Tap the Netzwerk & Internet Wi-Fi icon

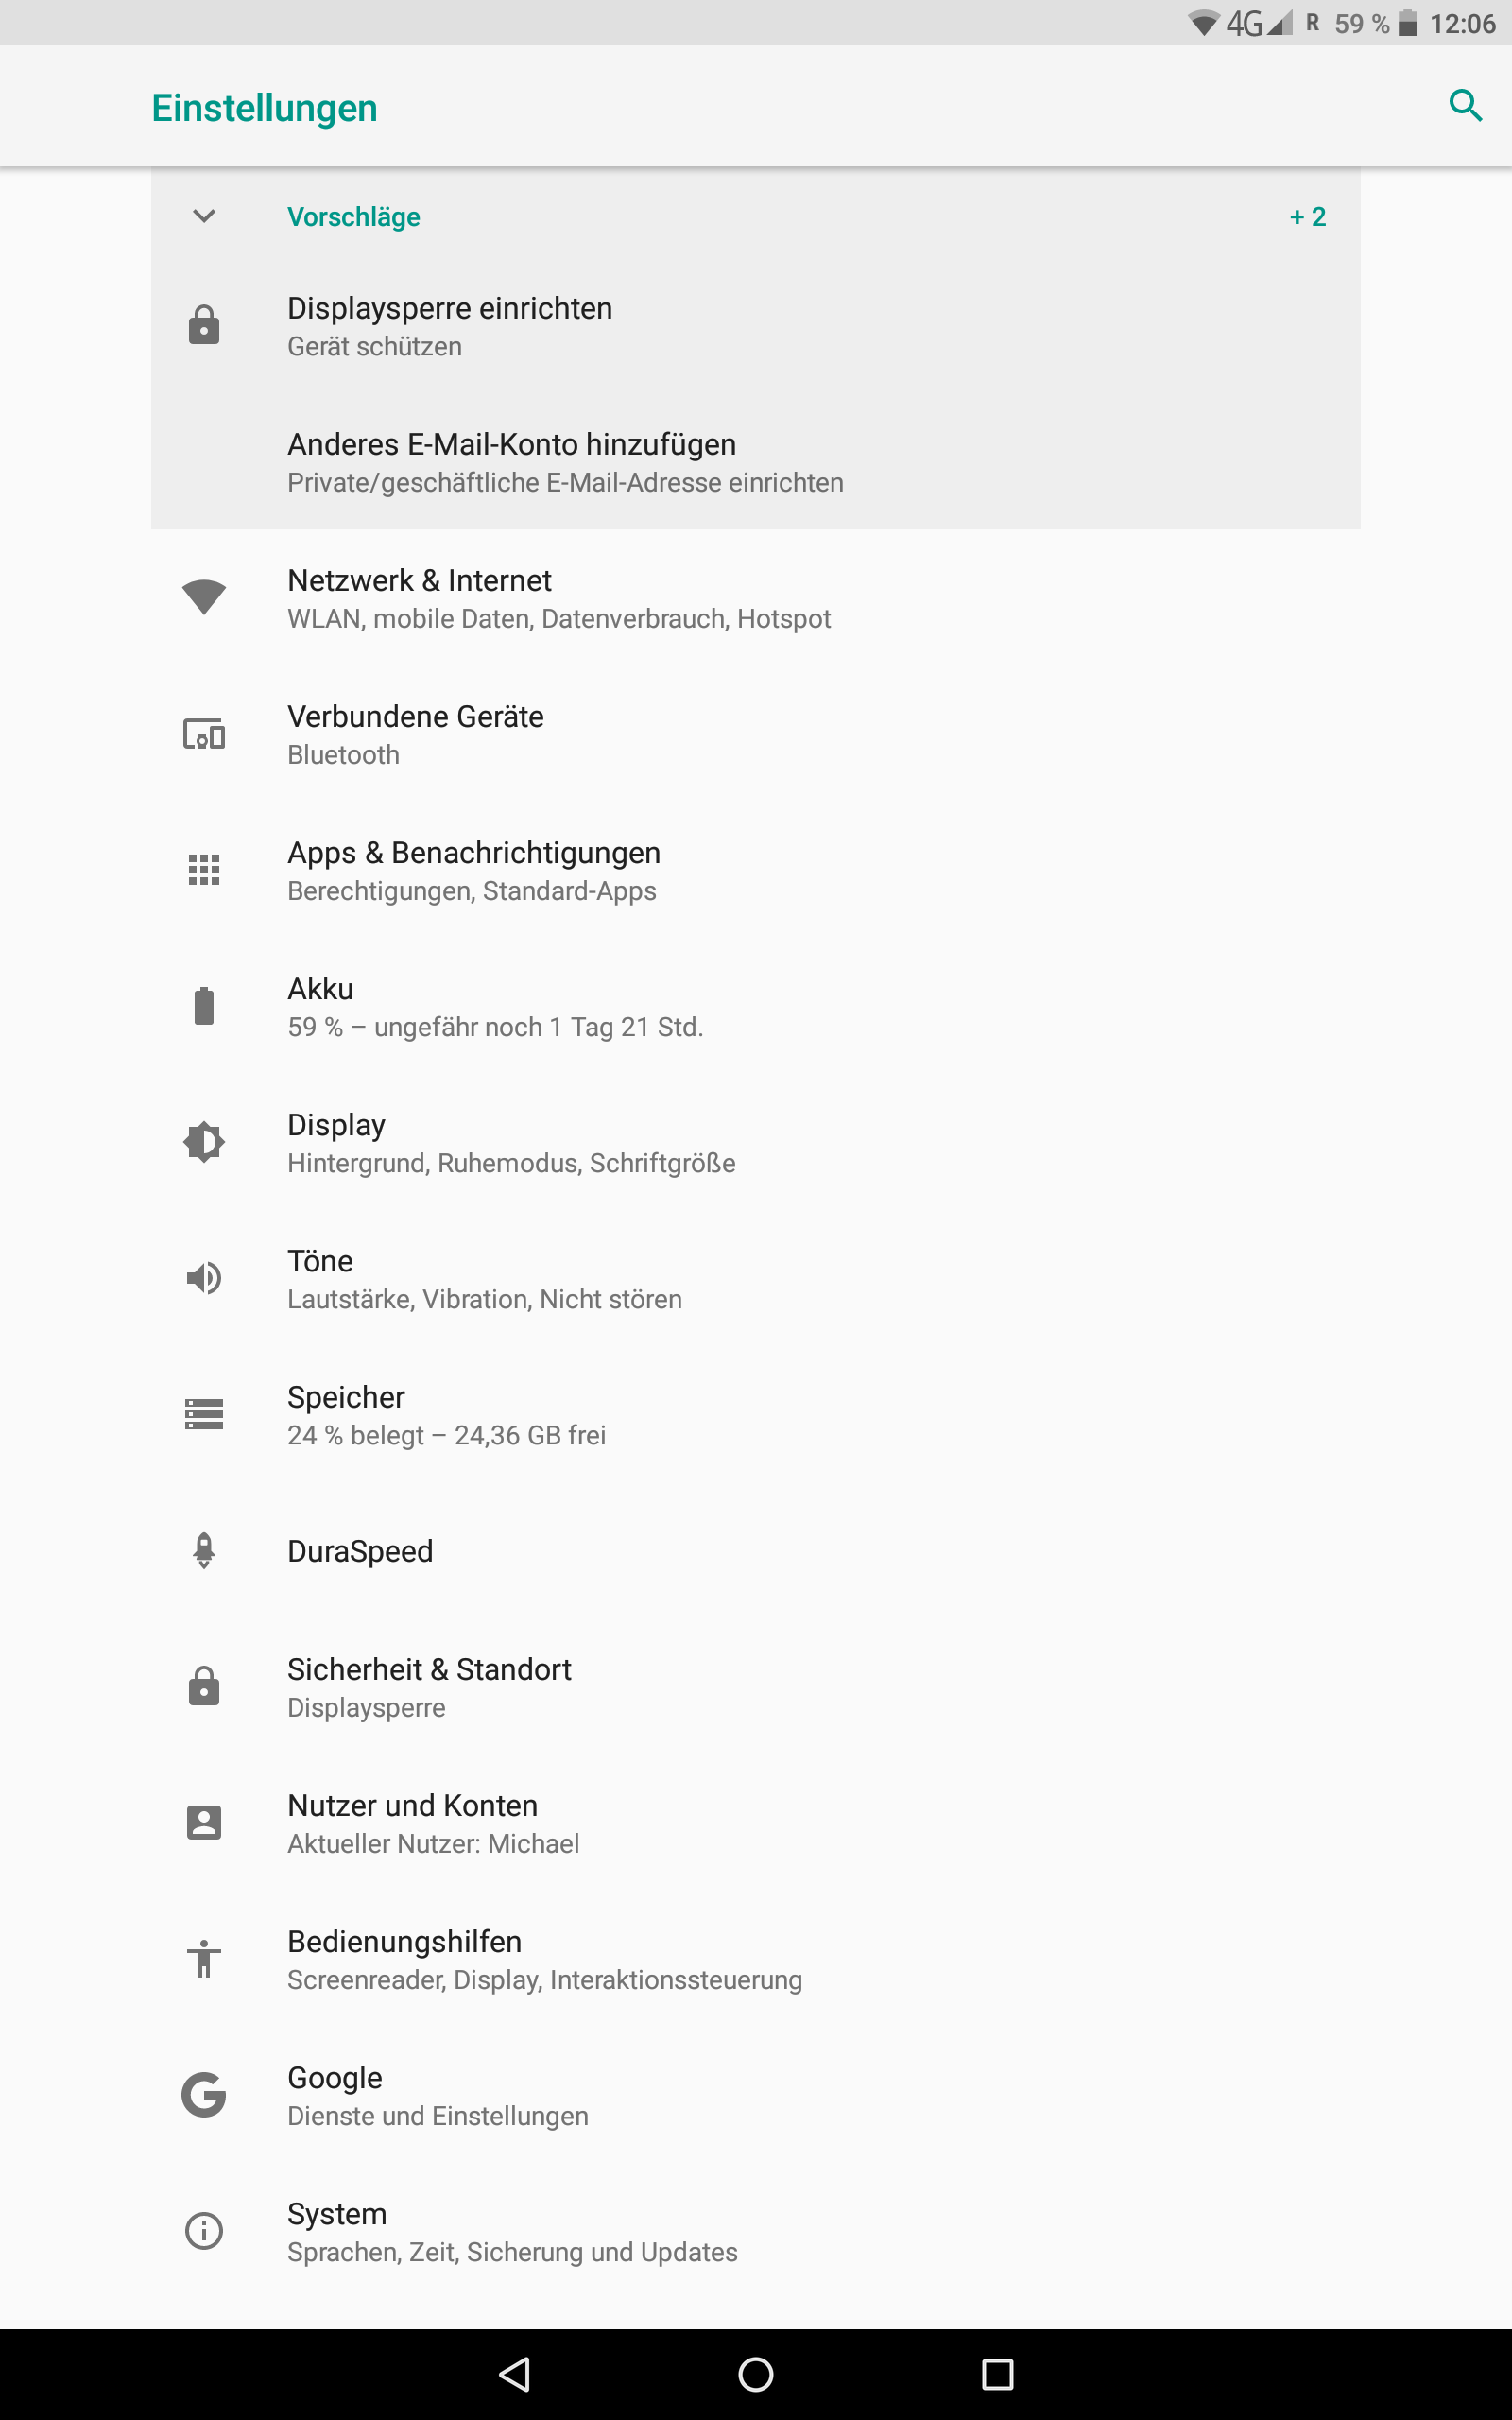[204, 597]
